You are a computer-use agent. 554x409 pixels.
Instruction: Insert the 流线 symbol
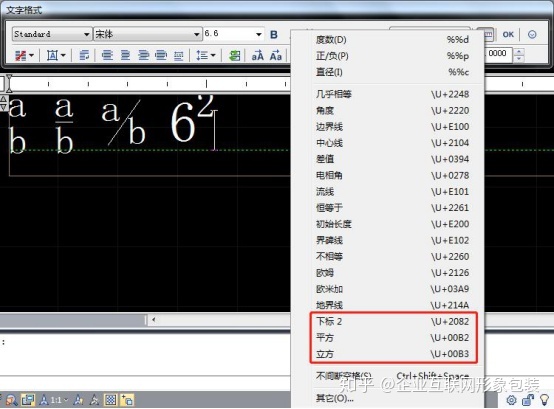pos(392,192)
